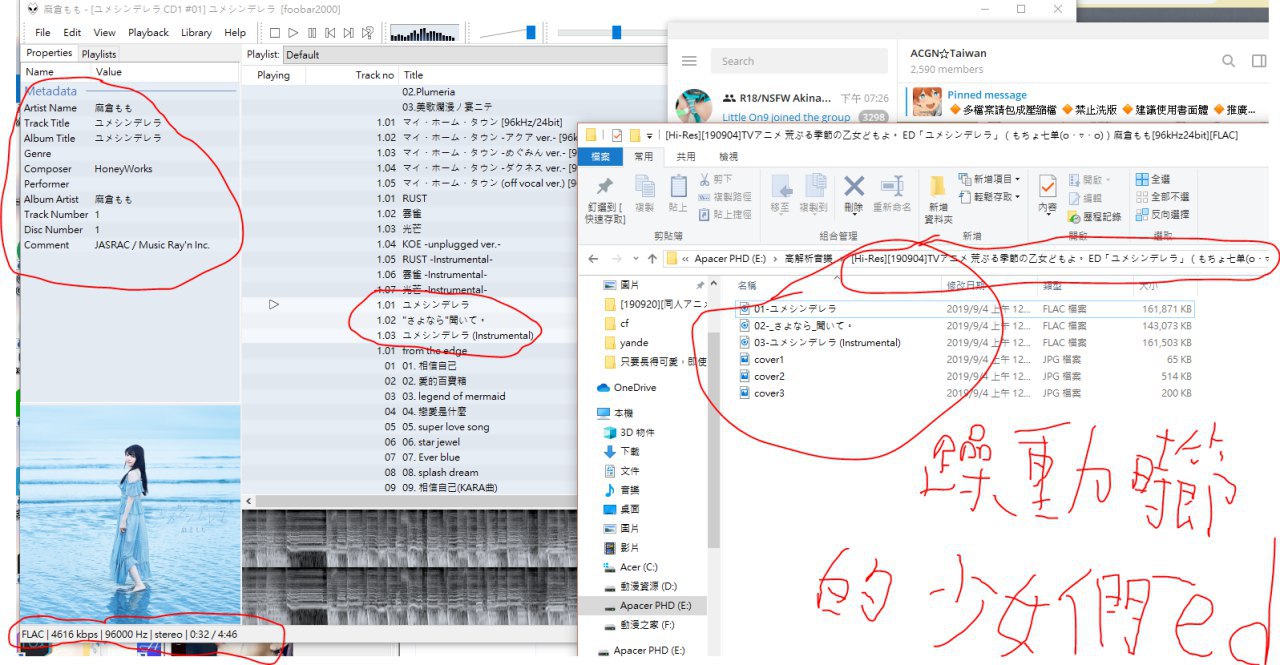Screen dimensions: 1280x665
Task: Open the View menu in foobar2000
Action: click(105, 33)
